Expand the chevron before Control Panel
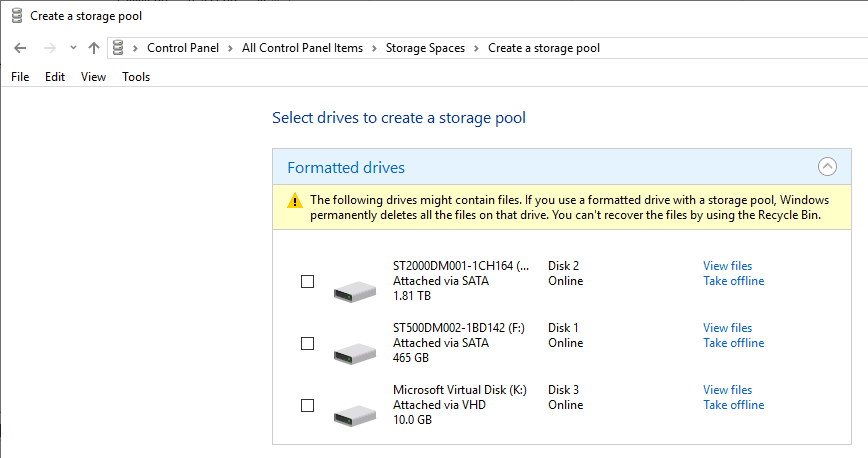The height and width of the screenshot is (458, 868). (135, 48)
